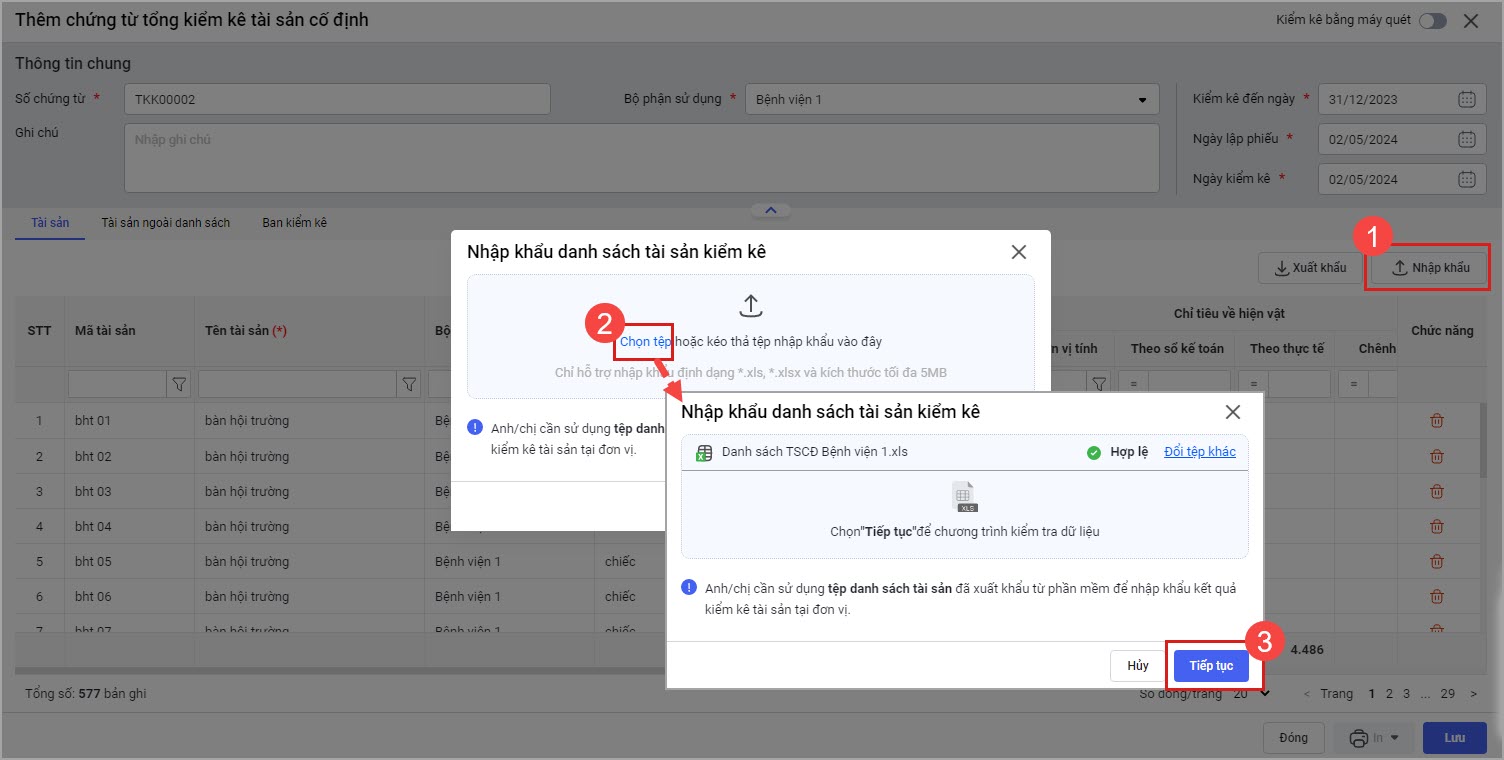Click Tiếp tục to continue import
The image size is (1504, 760).
coord(1211,665)
